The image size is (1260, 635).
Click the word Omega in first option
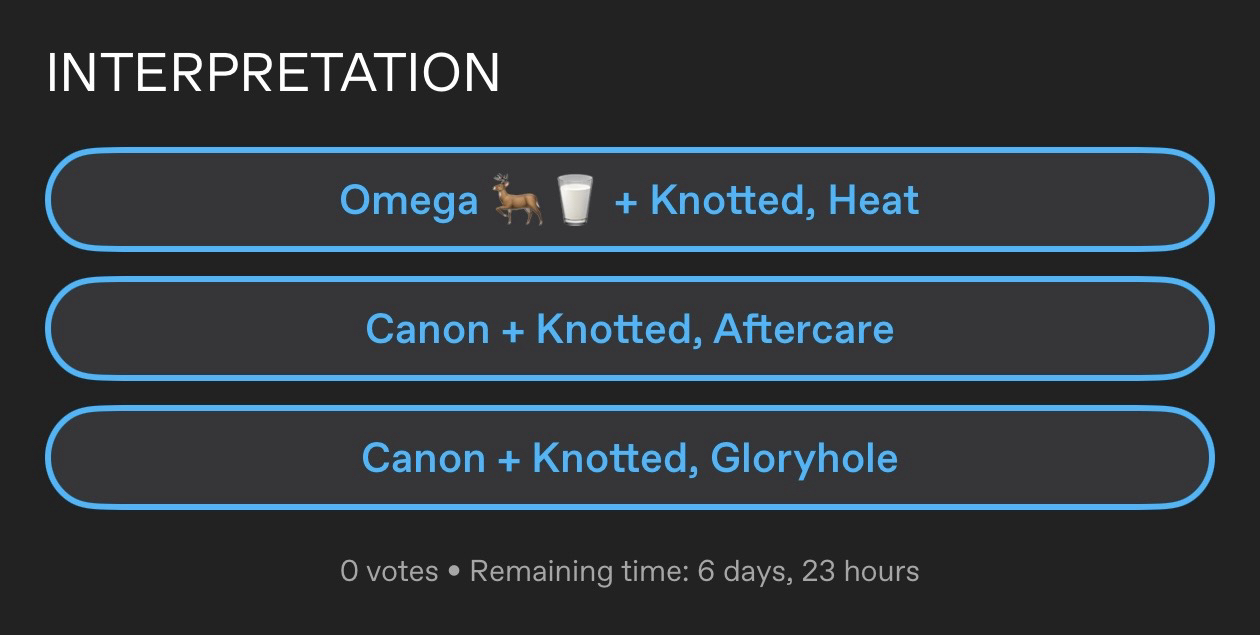[x=409, y=201]
